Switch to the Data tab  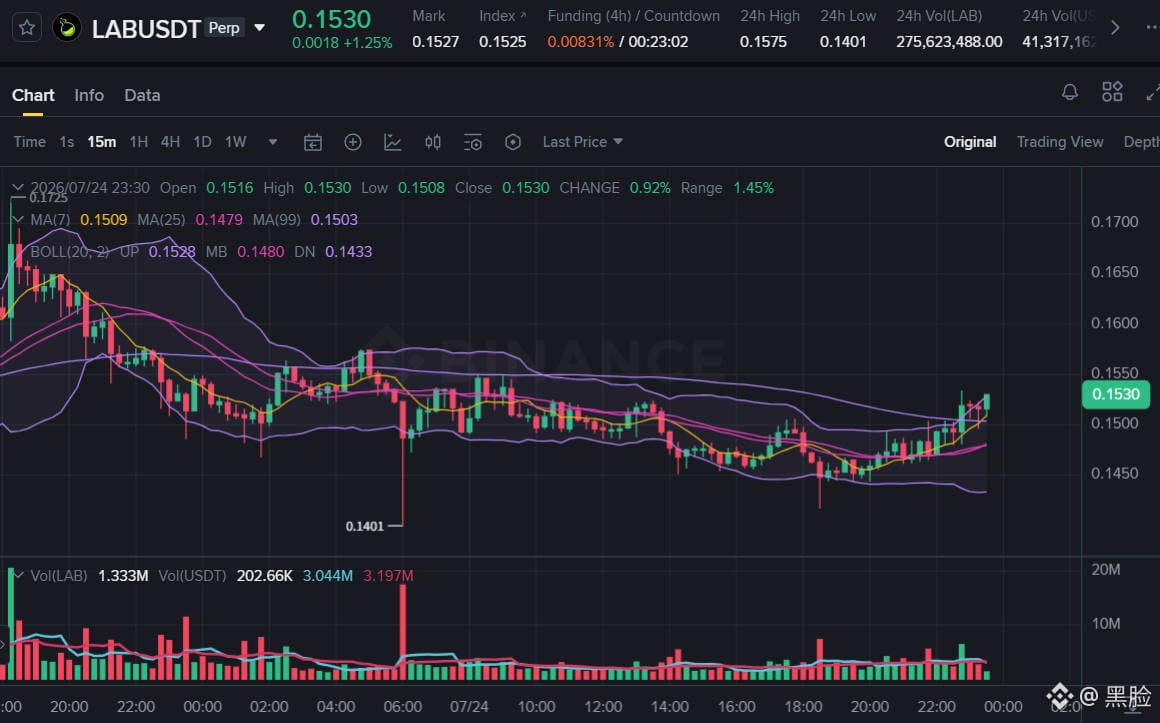pos(142,95)
